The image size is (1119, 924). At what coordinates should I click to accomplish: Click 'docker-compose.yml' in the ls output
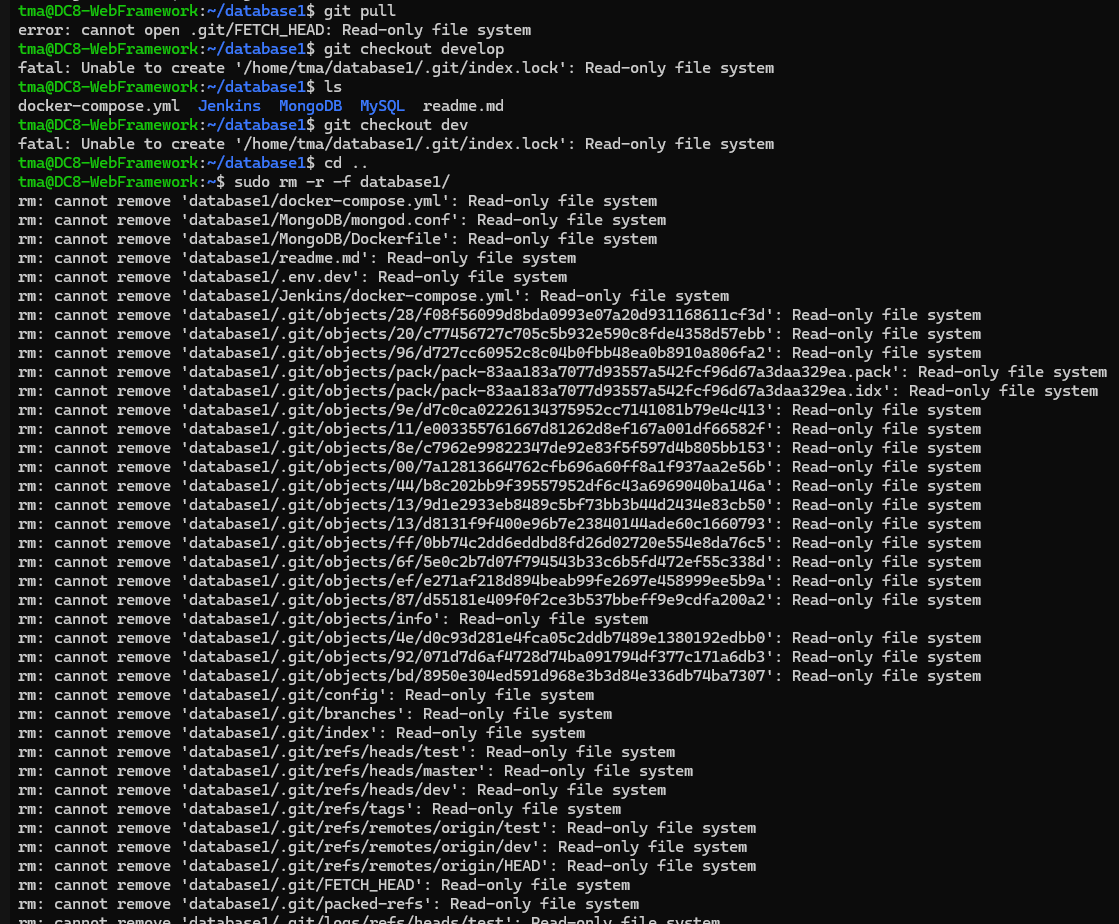click(98, 106)
